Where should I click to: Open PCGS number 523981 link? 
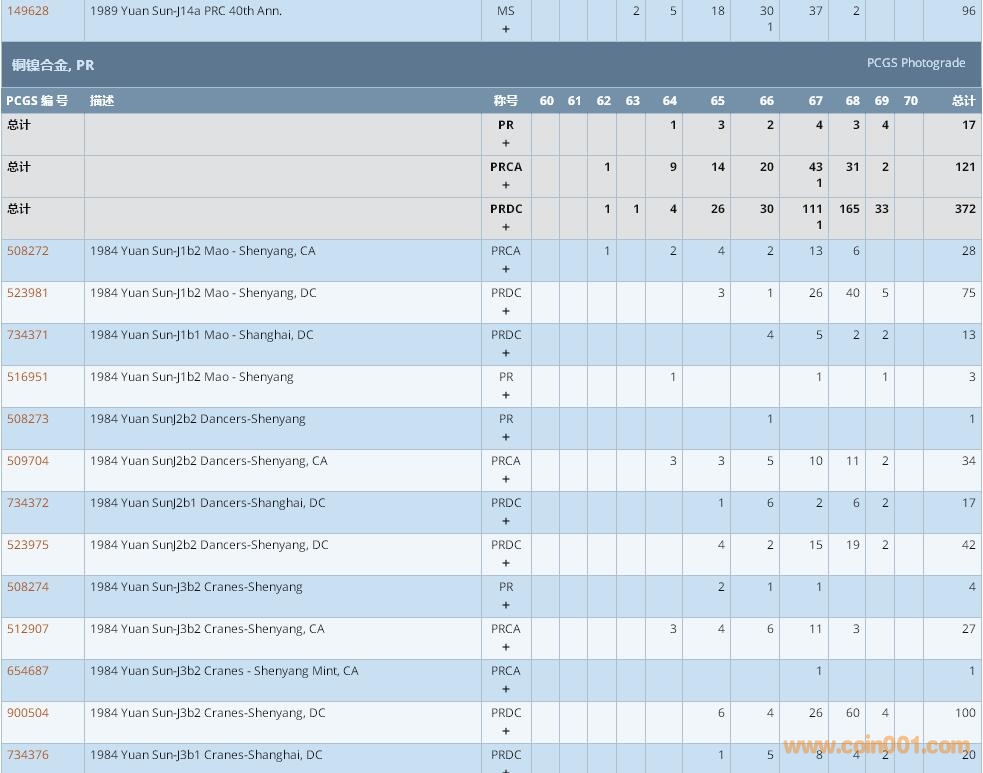tap(27, 293)
